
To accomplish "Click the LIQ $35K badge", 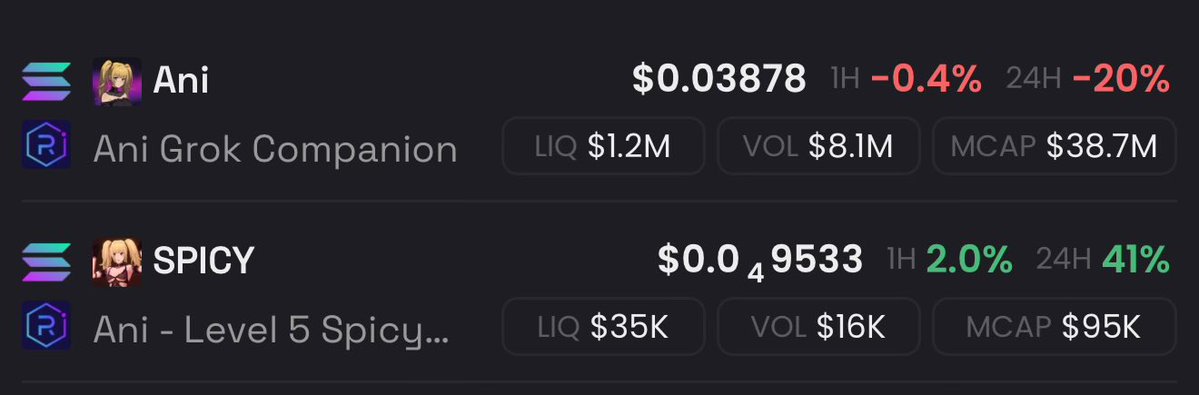I will [x=603, y=327].
